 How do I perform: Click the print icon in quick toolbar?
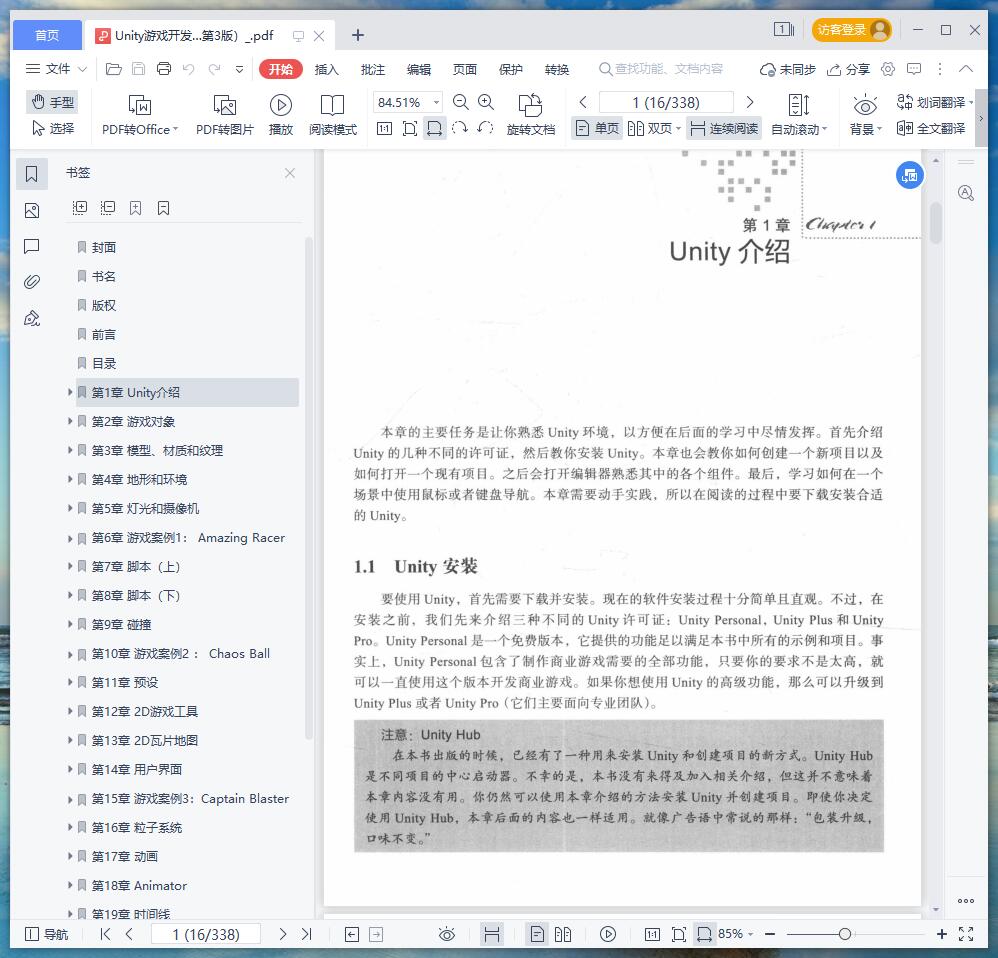click(x=164, y=69)
